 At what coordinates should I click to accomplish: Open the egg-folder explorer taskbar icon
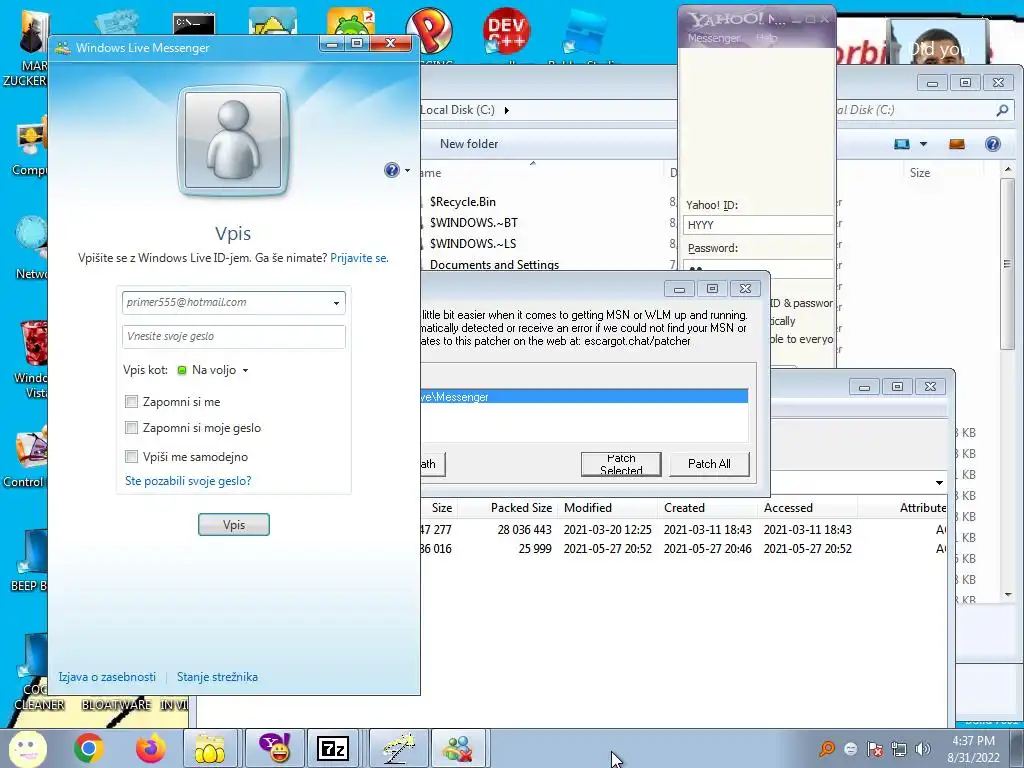click(209, 748)
